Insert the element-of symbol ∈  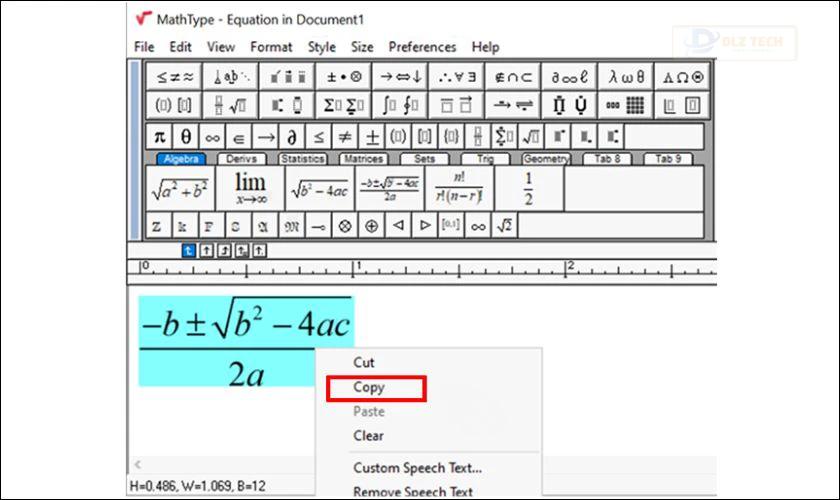(x=239, y=137)
